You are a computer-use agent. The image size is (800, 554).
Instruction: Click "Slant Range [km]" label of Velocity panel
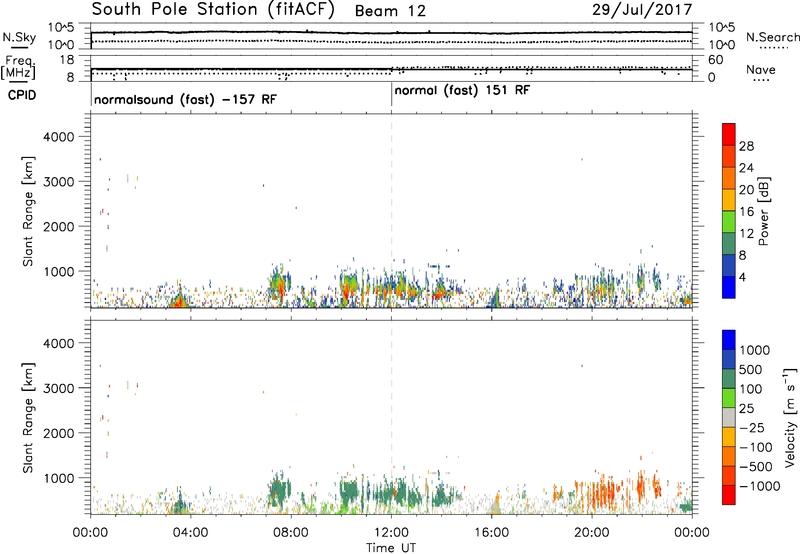28,417
